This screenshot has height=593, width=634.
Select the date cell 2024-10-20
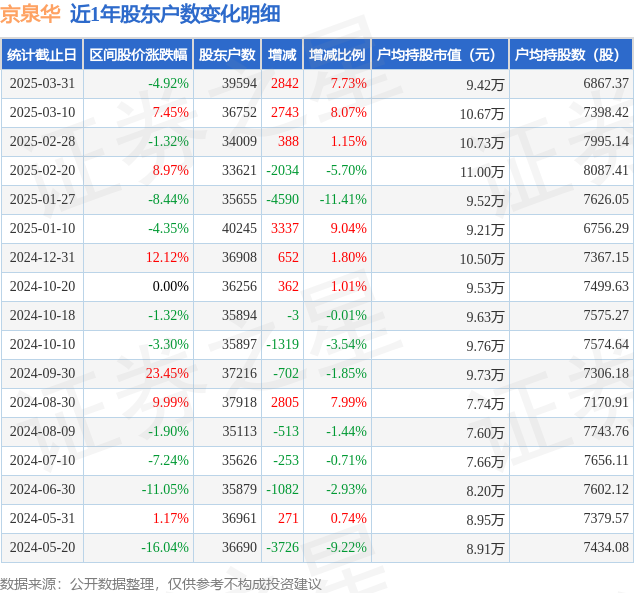click(x=42, y=286)
